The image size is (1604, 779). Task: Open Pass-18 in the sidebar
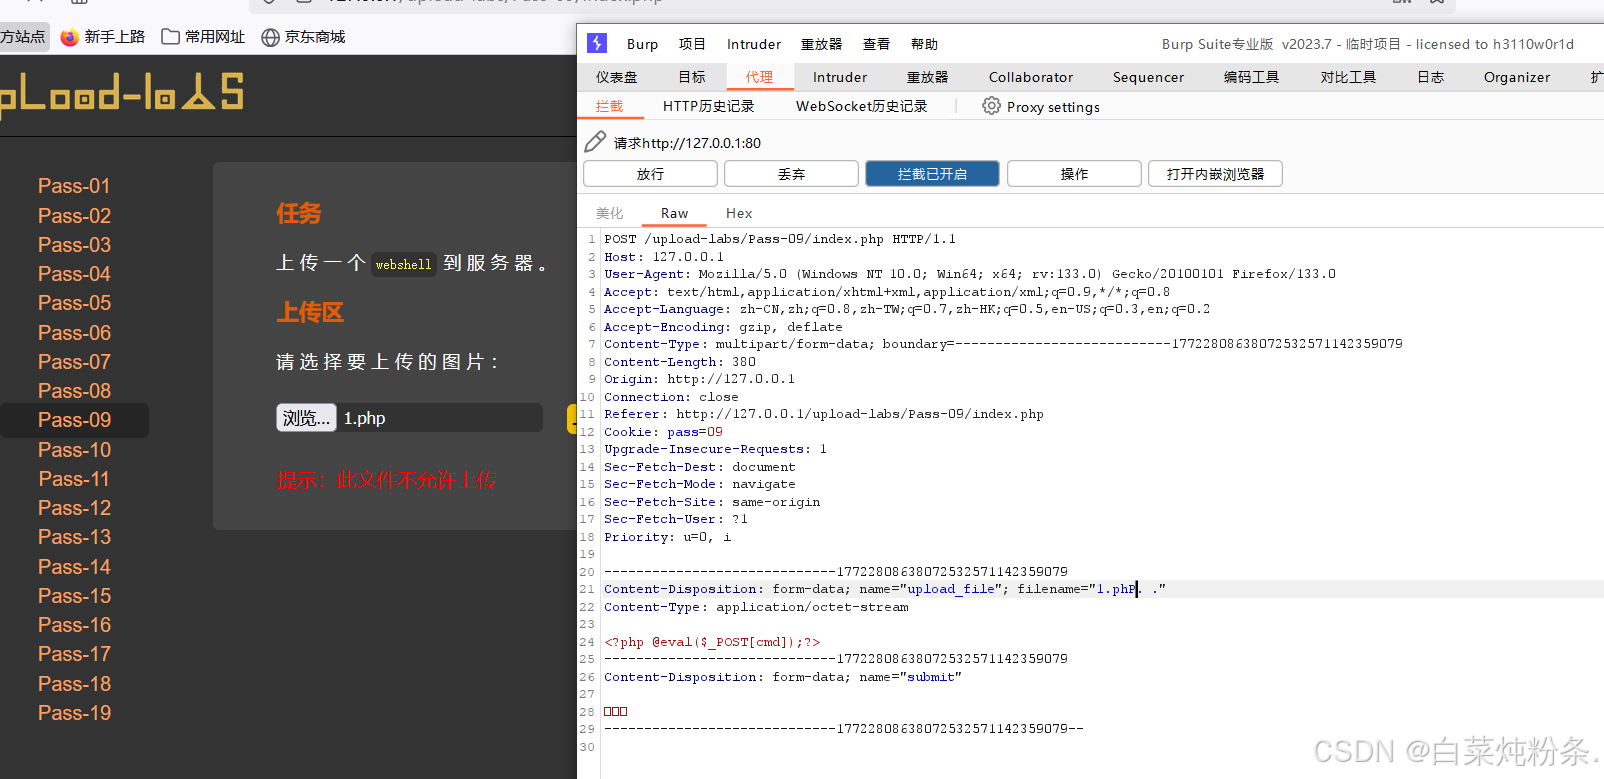coord(74,684)
